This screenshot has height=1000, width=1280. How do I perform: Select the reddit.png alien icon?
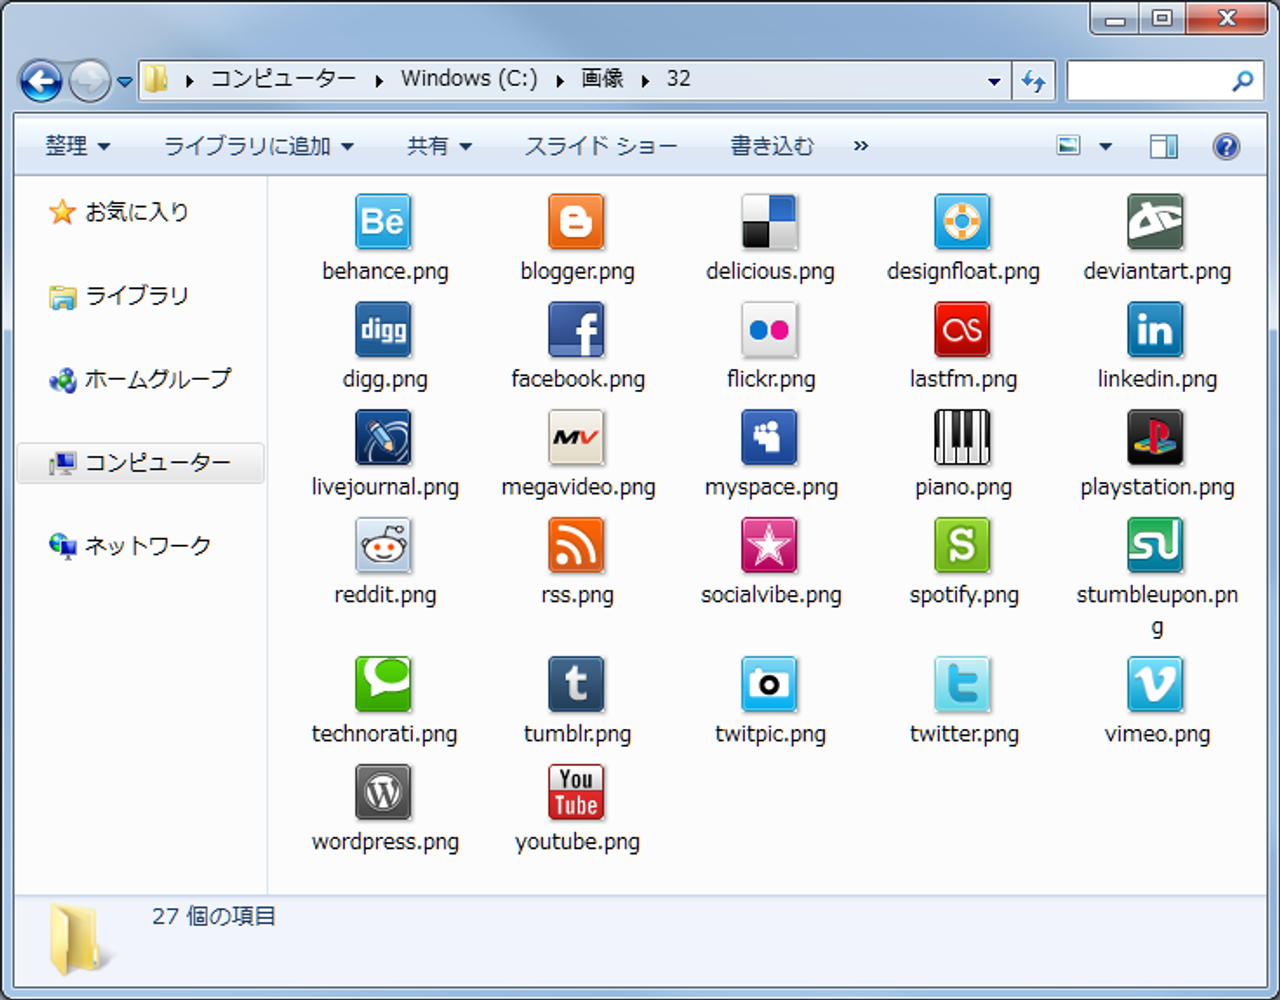tap(383, 545)
